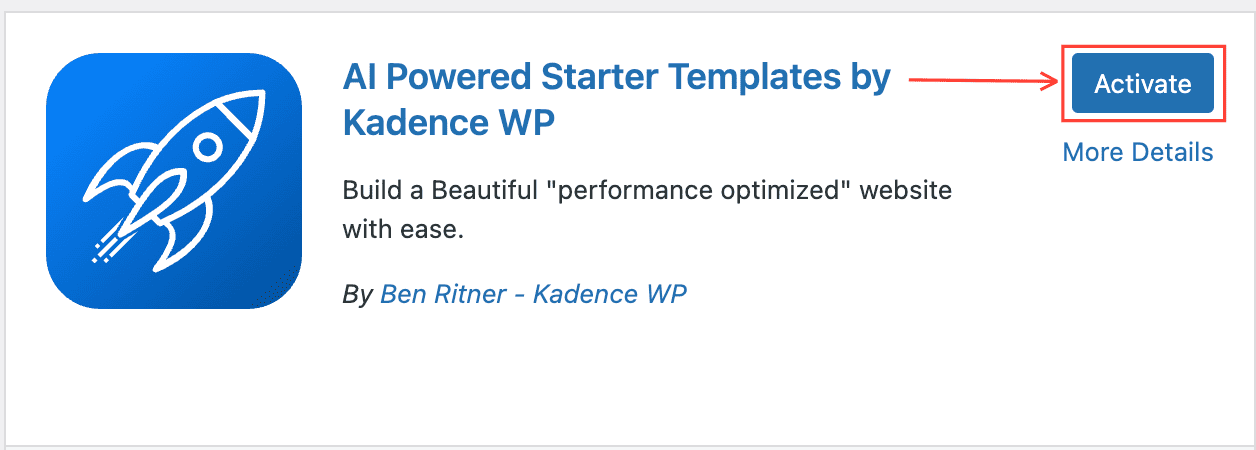
Task: Click the Activate button
Action: [1142, 84]
